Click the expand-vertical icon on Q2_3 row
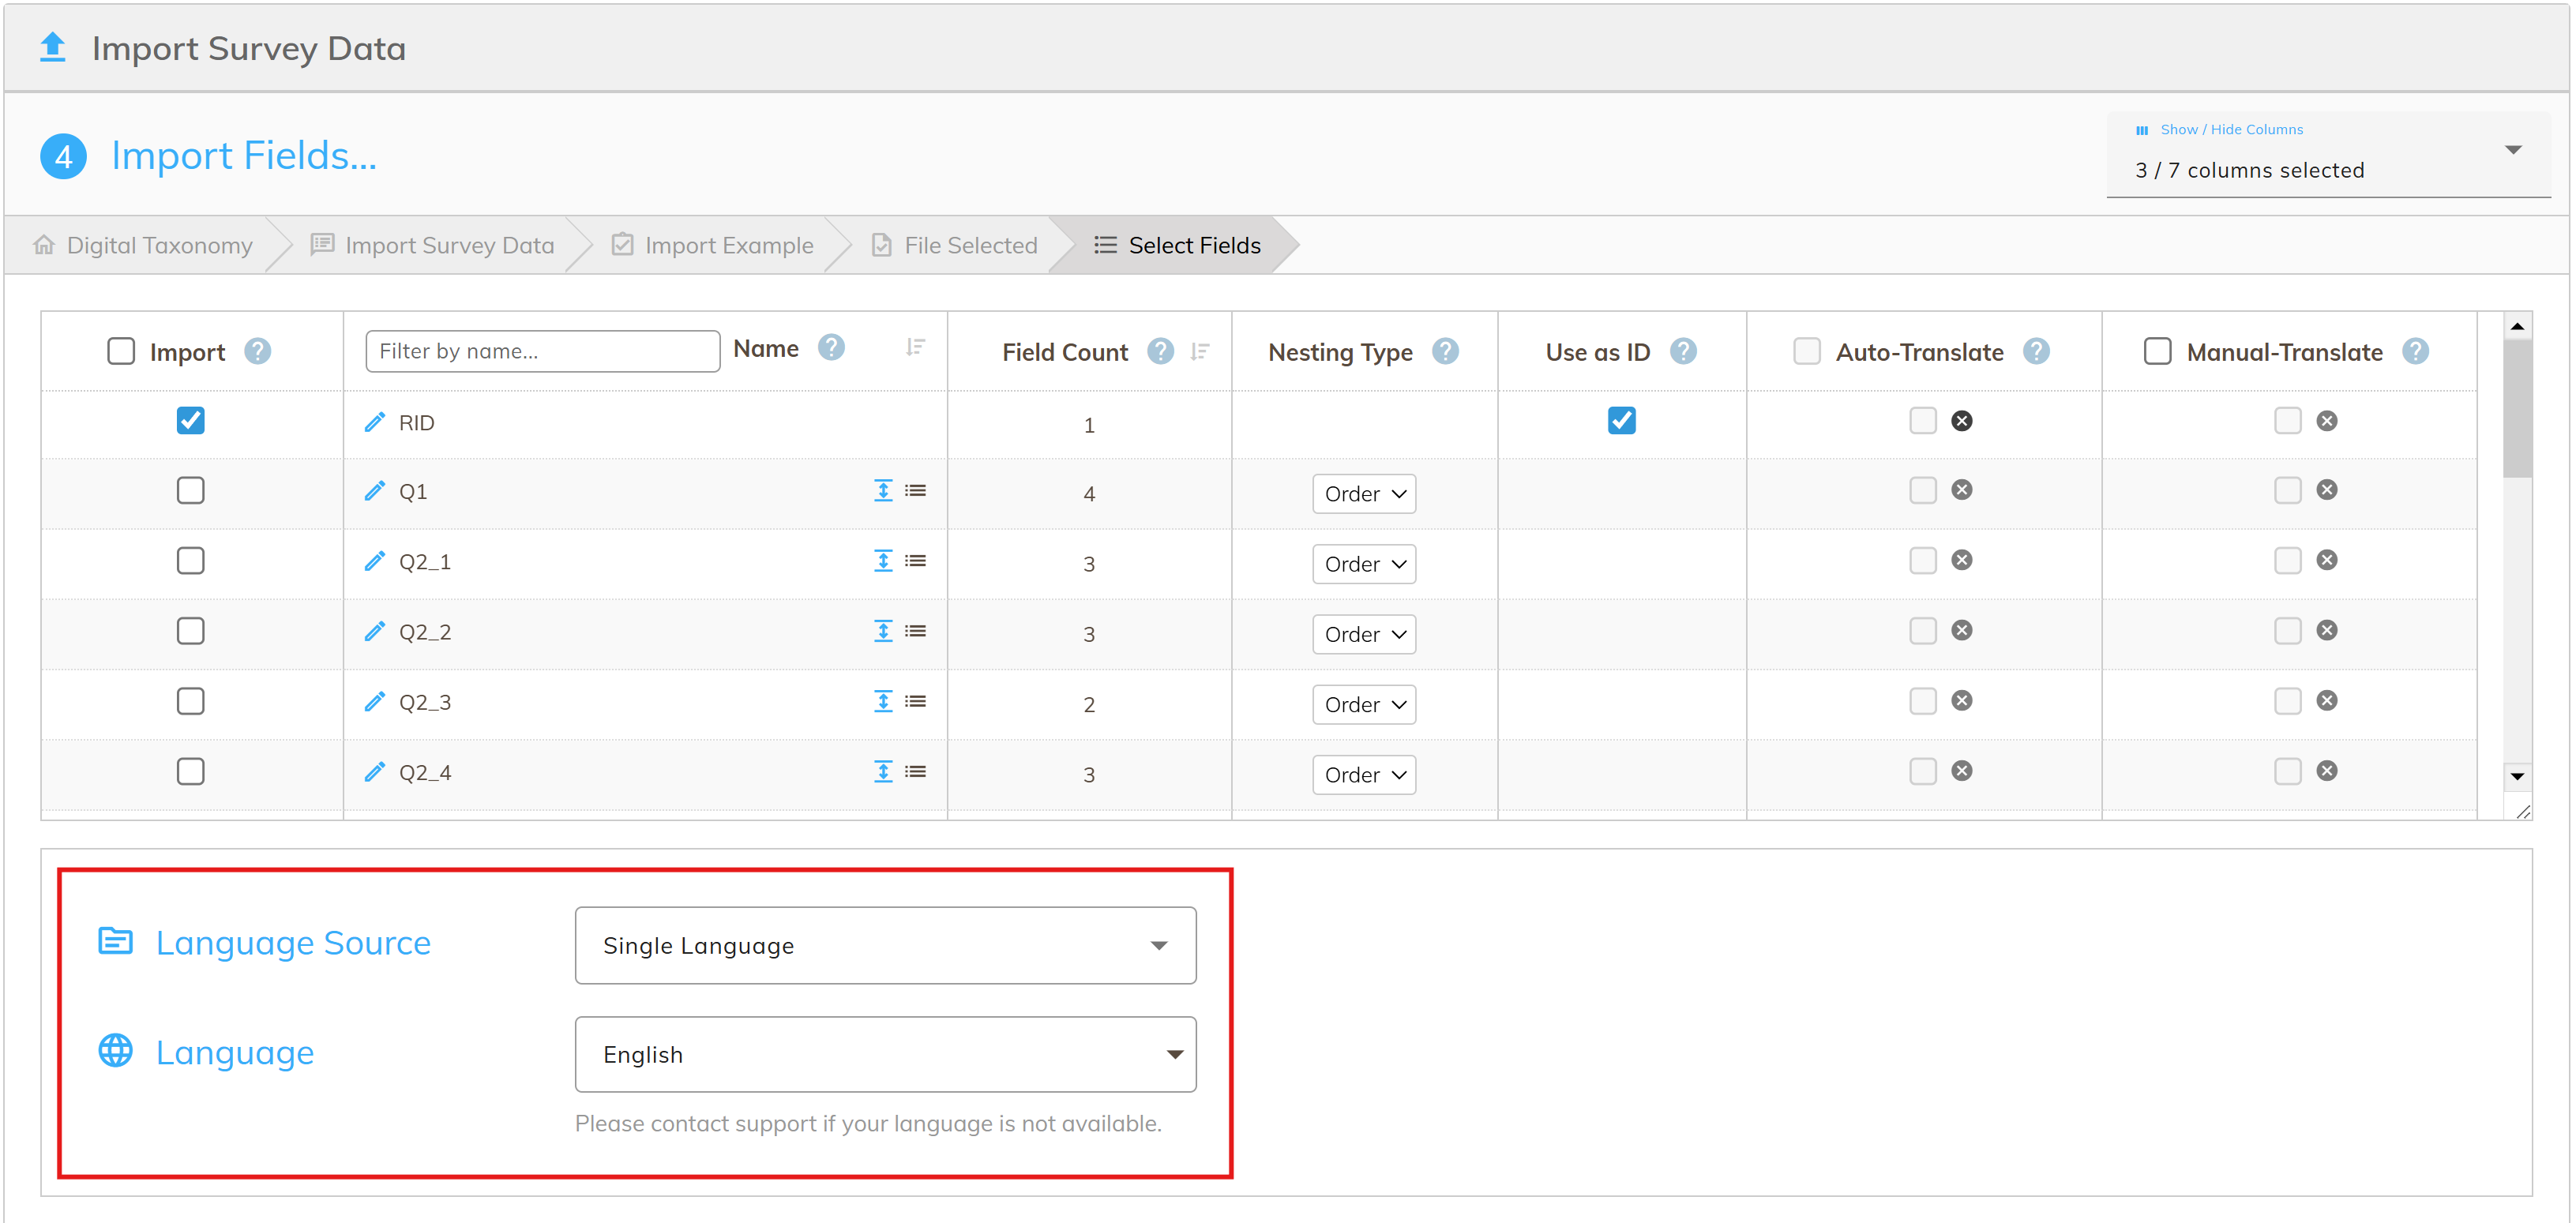The image size is (2576, 1223). click(x=882, y=701)
